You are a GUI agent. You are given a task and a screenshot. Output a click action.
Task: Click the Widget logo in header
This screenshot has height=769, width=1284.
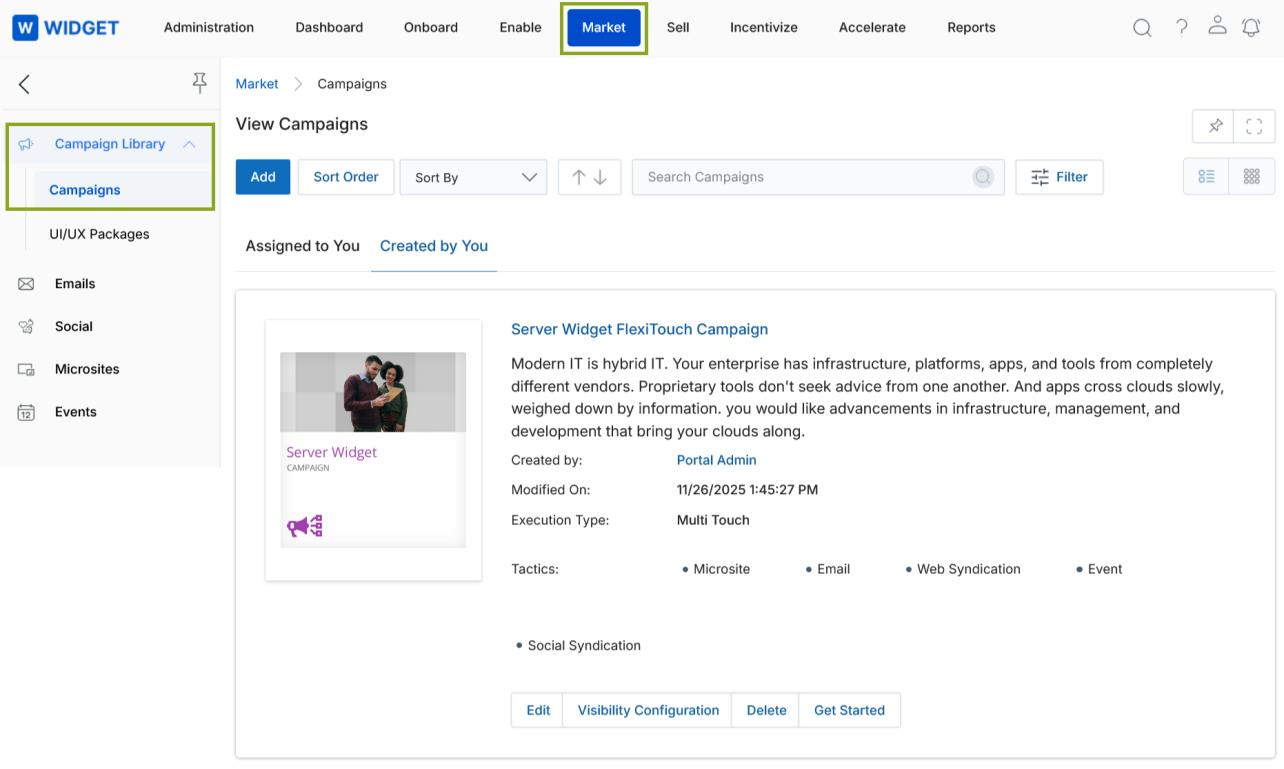click(x=66, y=28)
